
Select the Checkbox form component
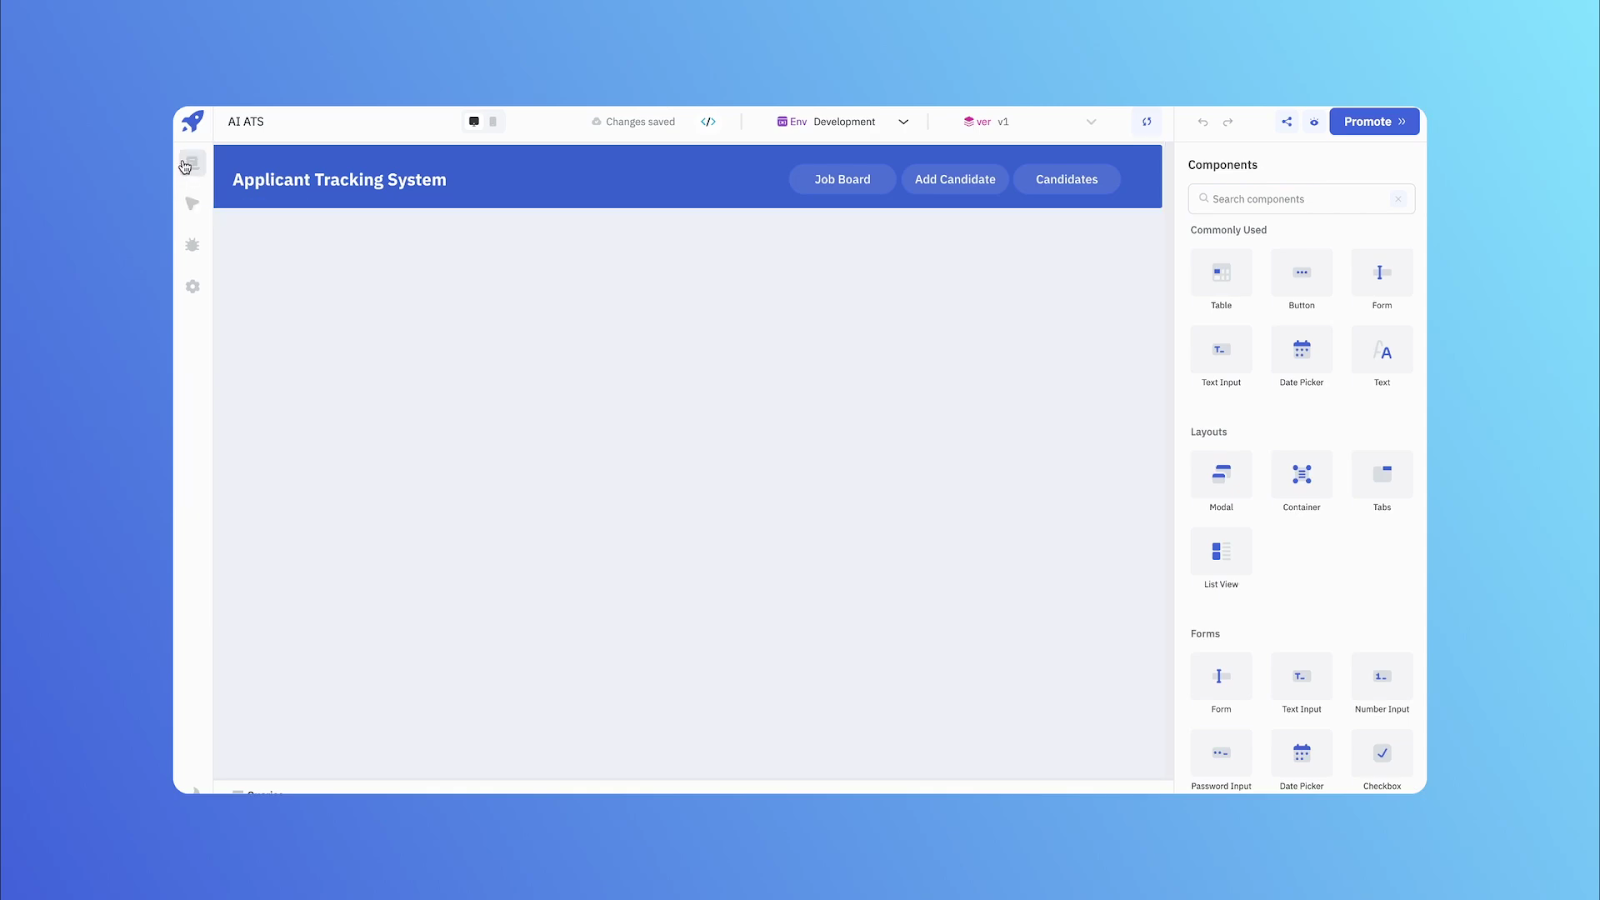tap(1381, 753)
